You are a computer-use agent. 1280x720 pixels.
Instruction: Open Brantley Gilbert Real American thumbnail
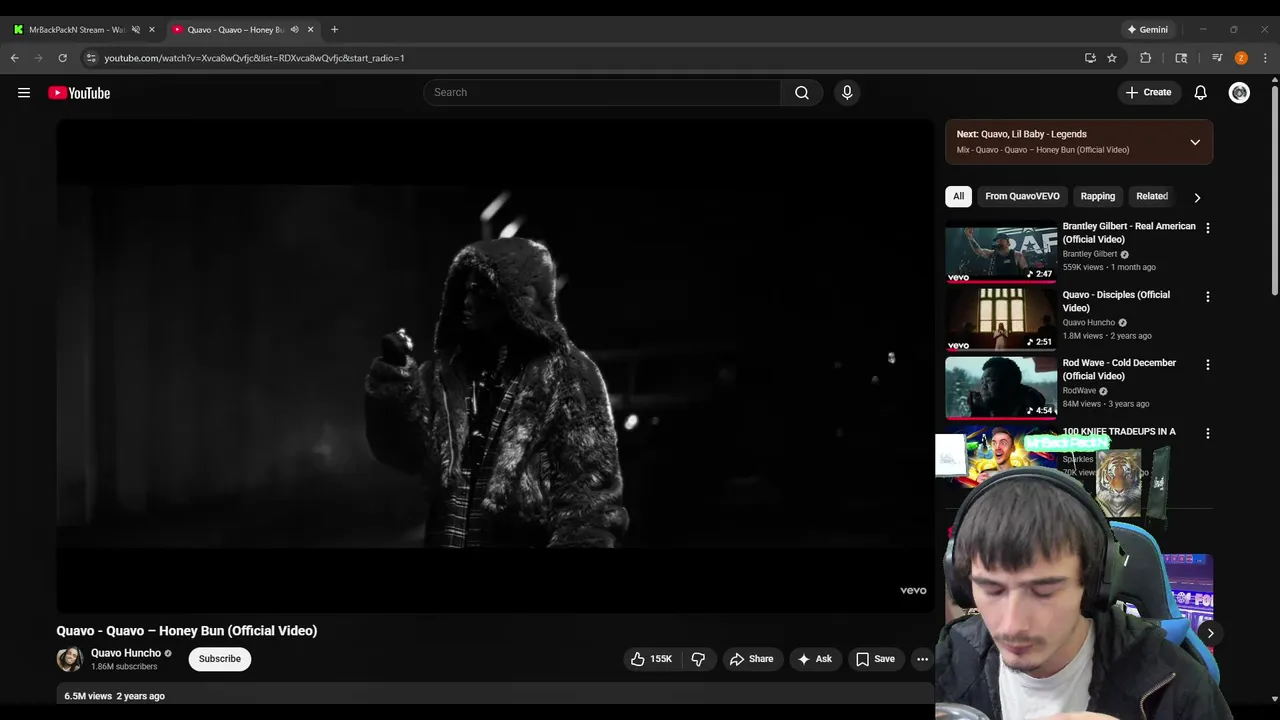(x=1001, y=251)
